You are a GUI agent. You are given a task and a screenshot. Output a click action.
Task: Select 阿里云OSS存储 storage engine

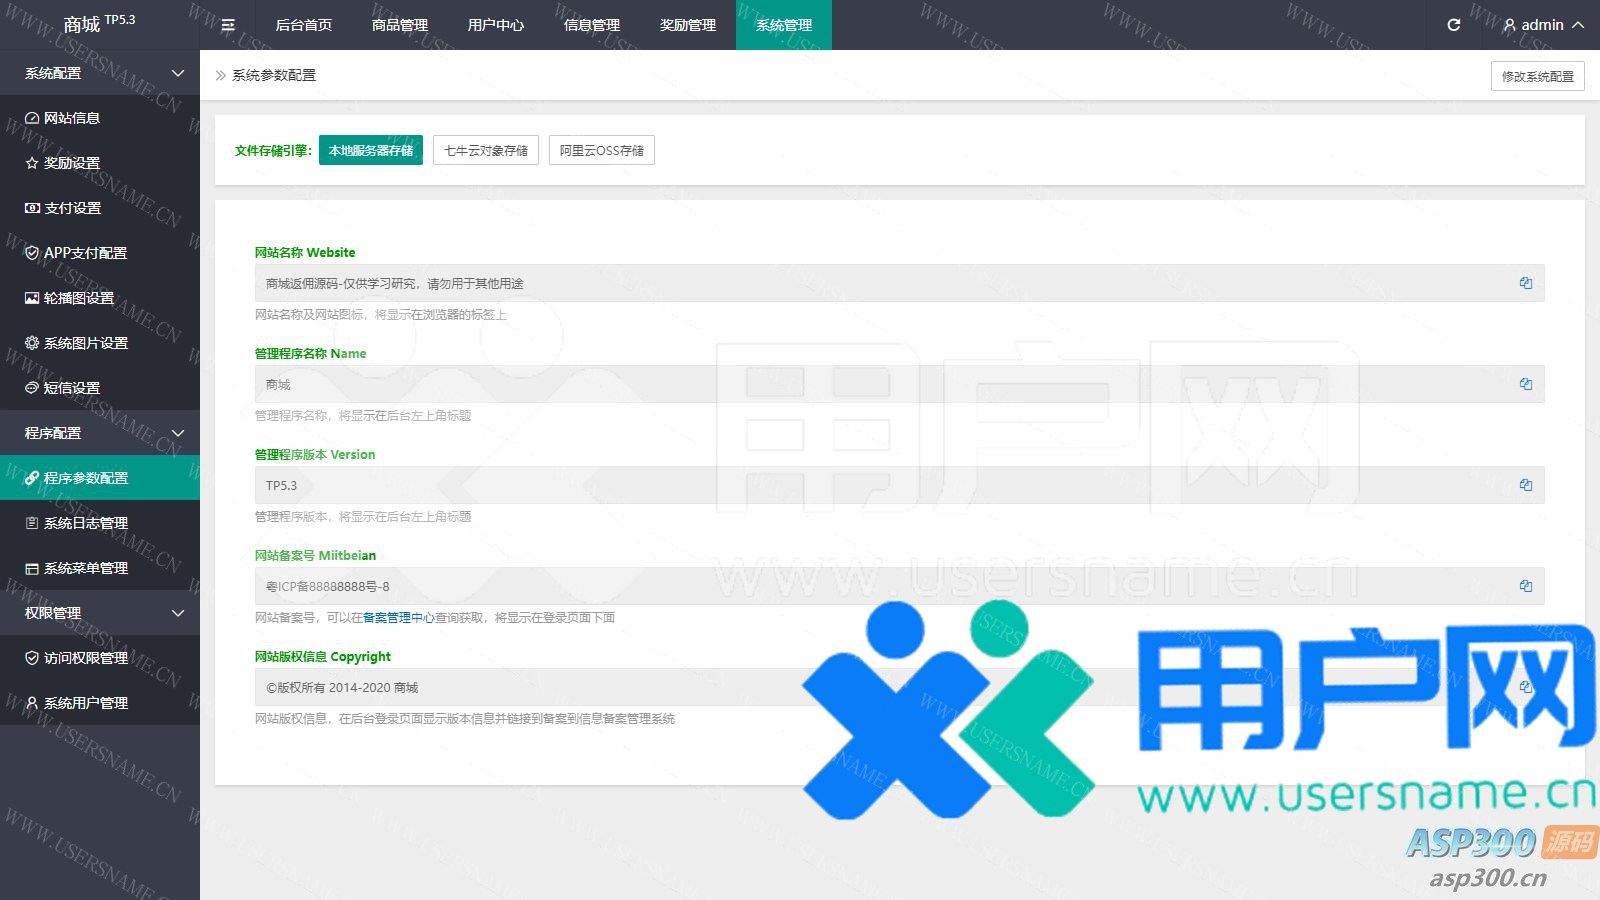(x=602, y=150)
